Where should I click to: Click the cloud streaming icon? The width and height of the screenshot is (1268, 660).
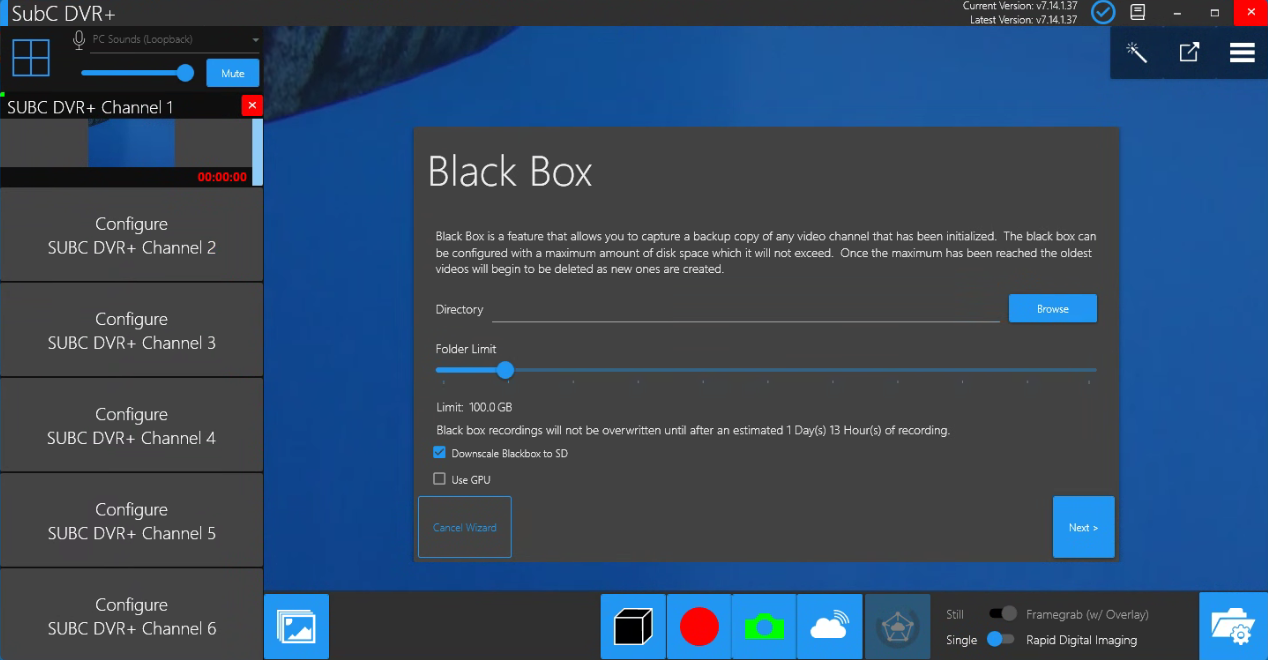click(x=830, y=627)
